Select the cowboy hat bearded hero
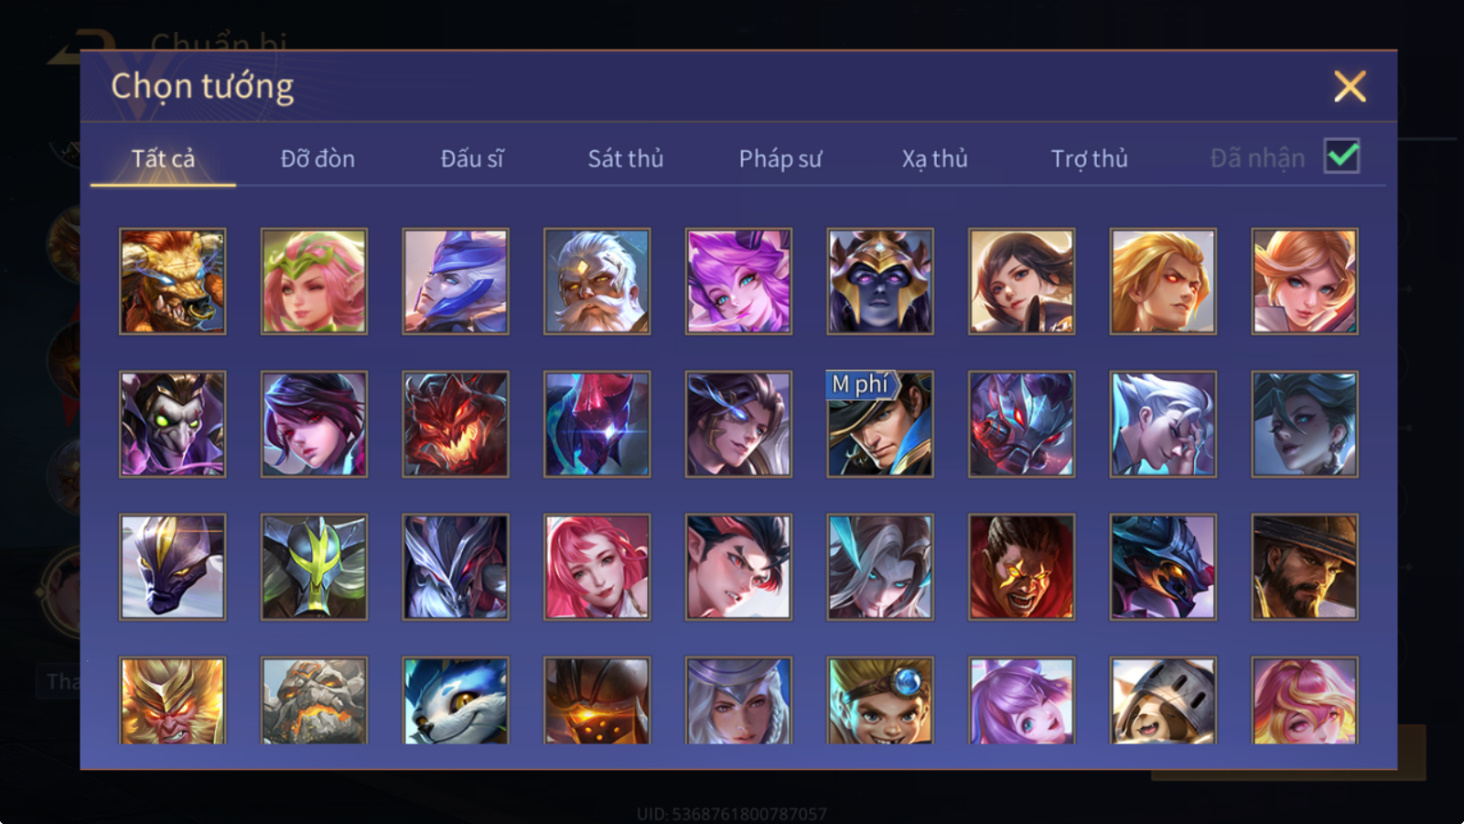The width and height of the screenshot is (1464, 824). [x=1305, y=567]
